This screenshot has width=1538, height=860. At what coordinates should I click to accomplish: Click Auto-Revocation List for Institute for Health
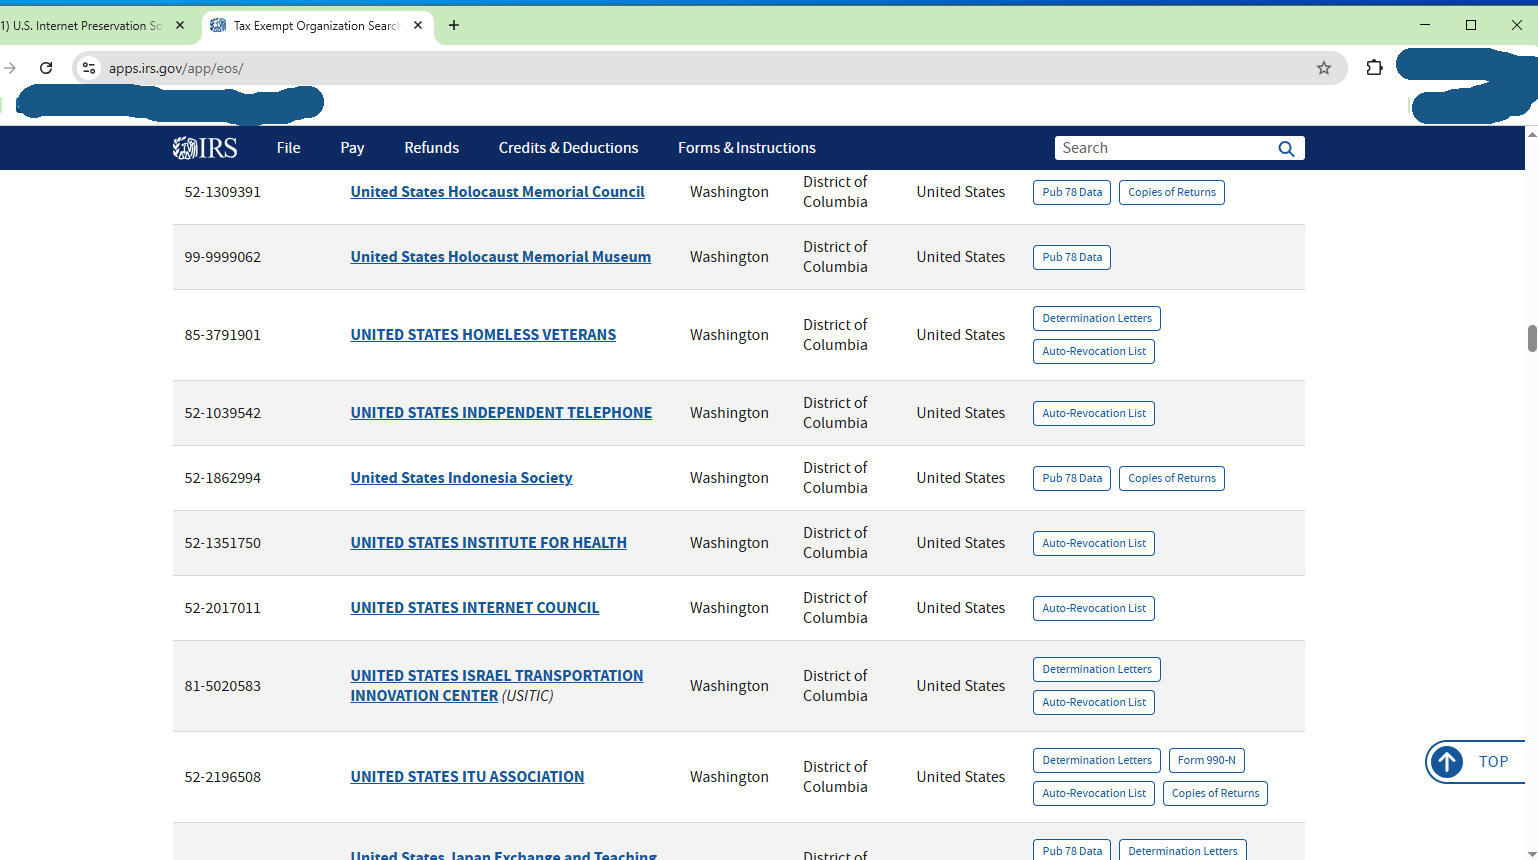pyautogui.click(x=1094, y=543)
